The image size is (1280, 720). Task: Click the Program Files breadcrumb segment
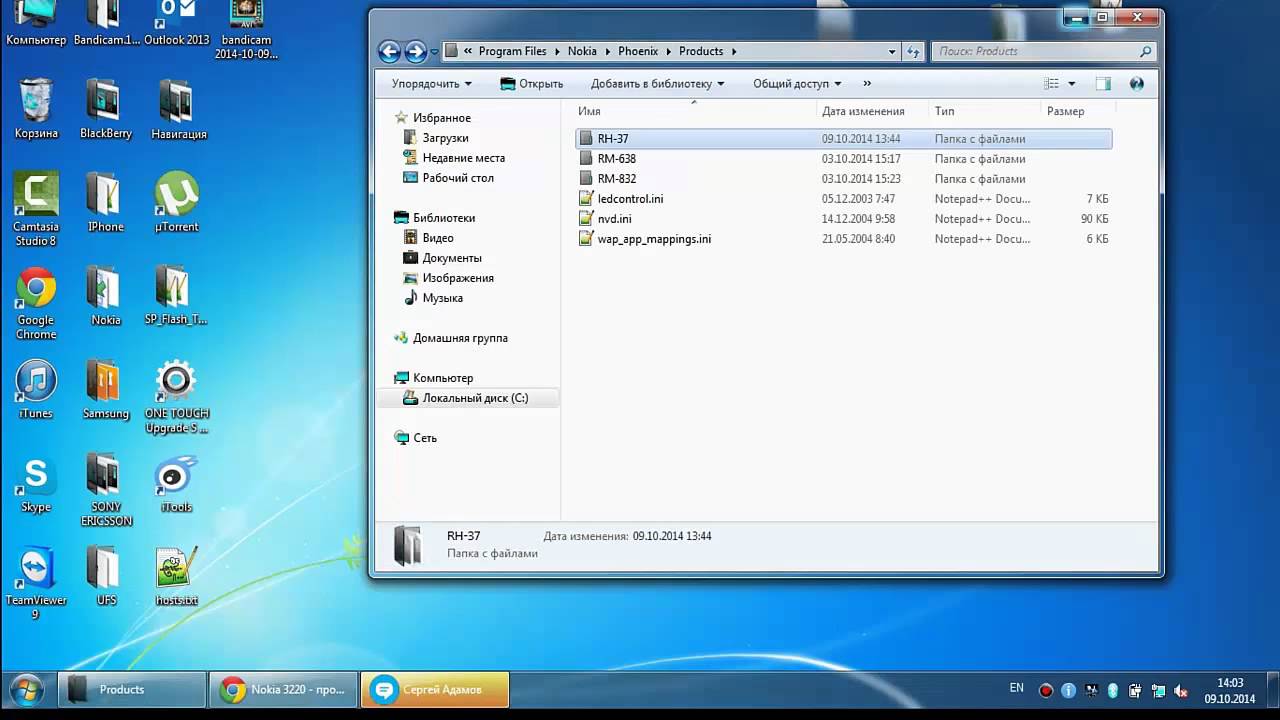tap(512, 52)
